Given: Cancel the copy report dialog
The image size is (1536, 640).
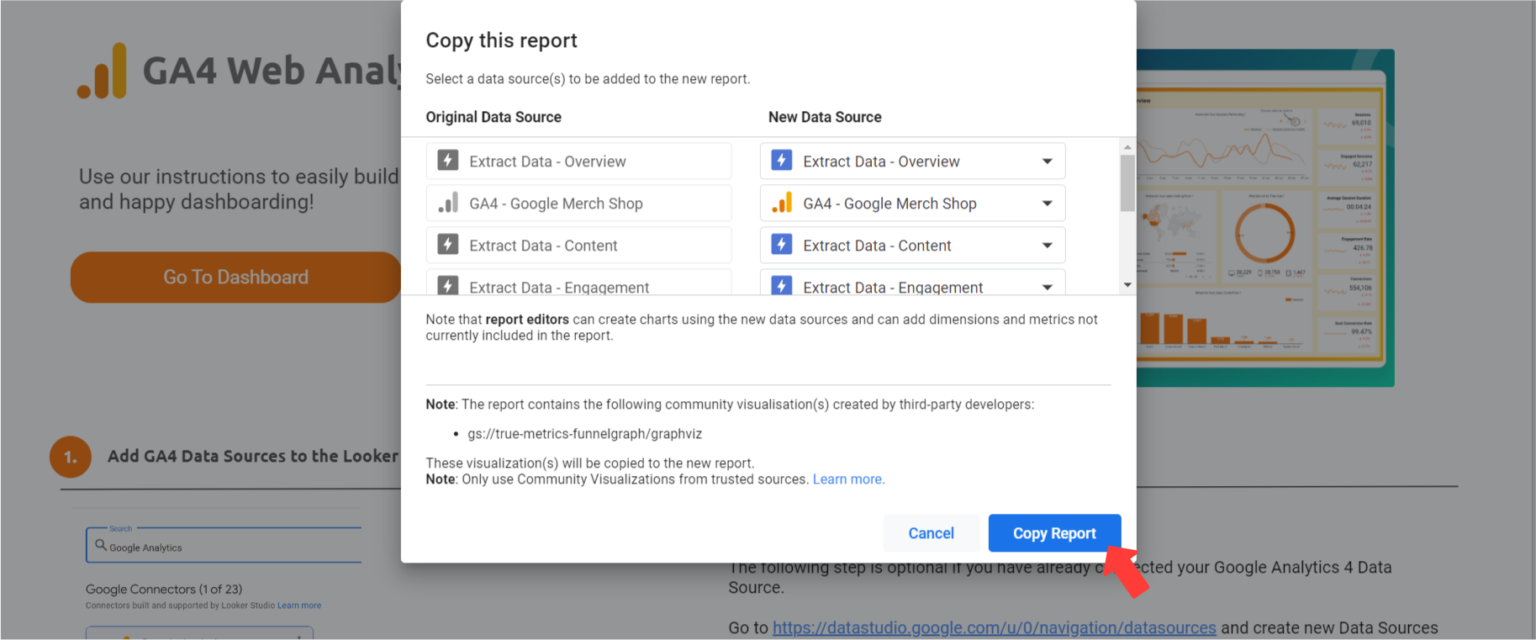Looking at the screenshot, I should tap(930, 533).
